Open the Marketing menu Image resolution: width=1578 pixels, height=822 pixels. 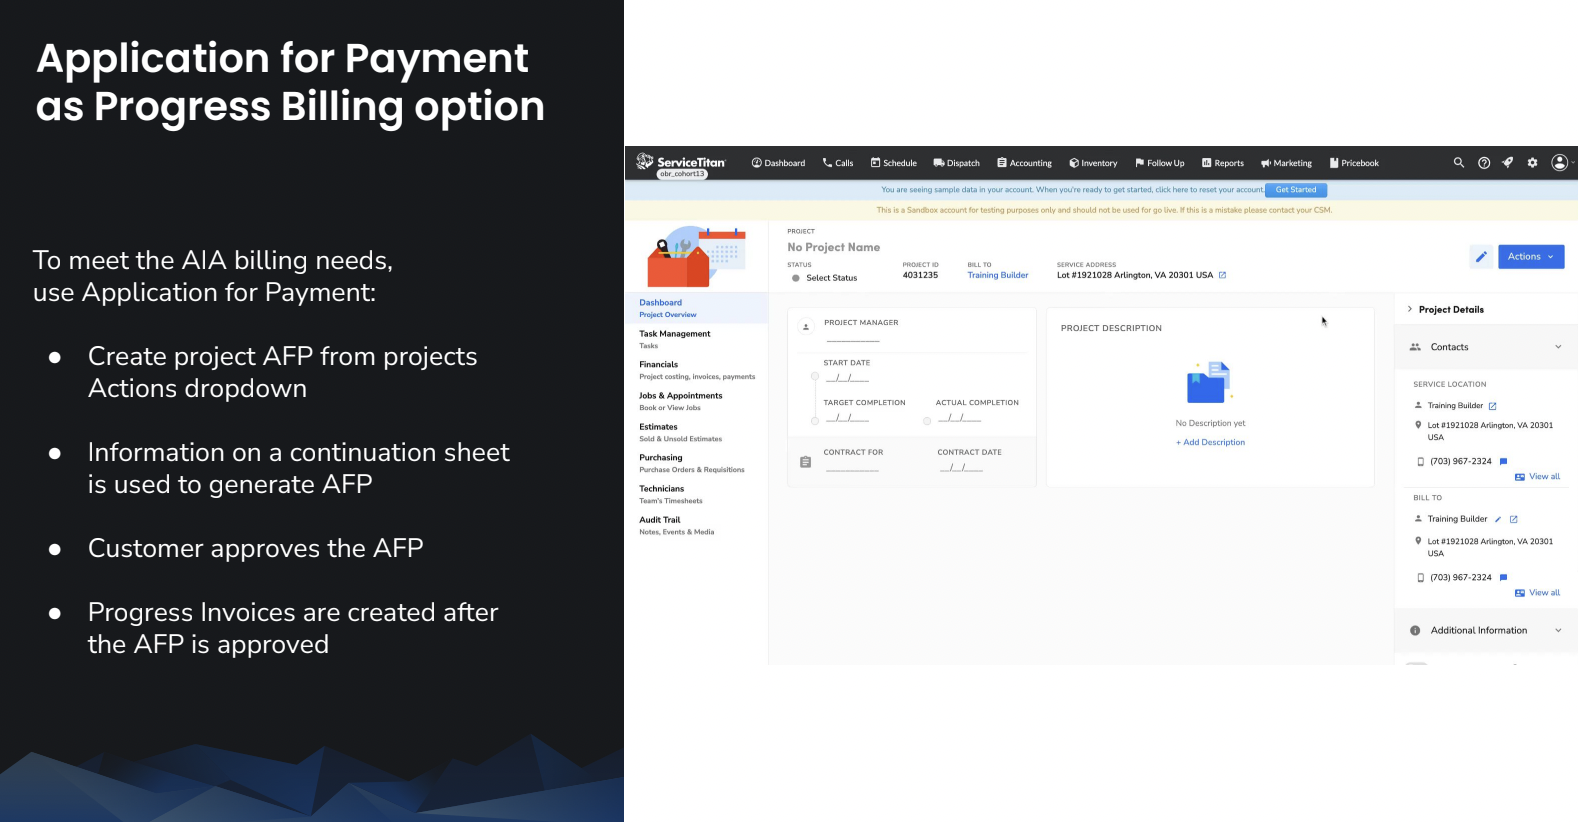(1286, 163)
